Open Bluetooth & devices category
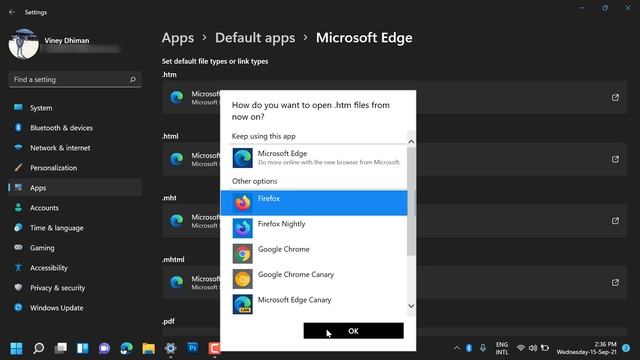The height and width of the screenshot is (360, 640). tap(75, 128)
